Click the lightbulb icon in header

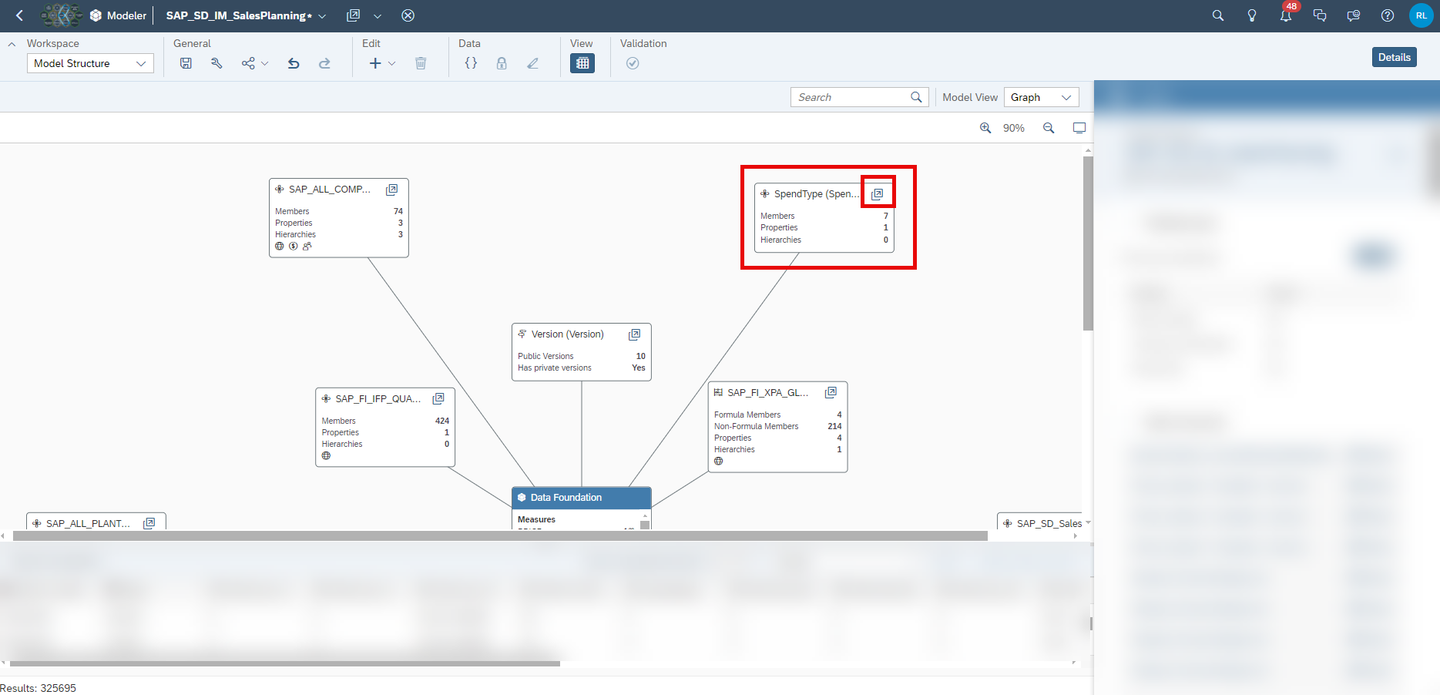click(1252, 16)
